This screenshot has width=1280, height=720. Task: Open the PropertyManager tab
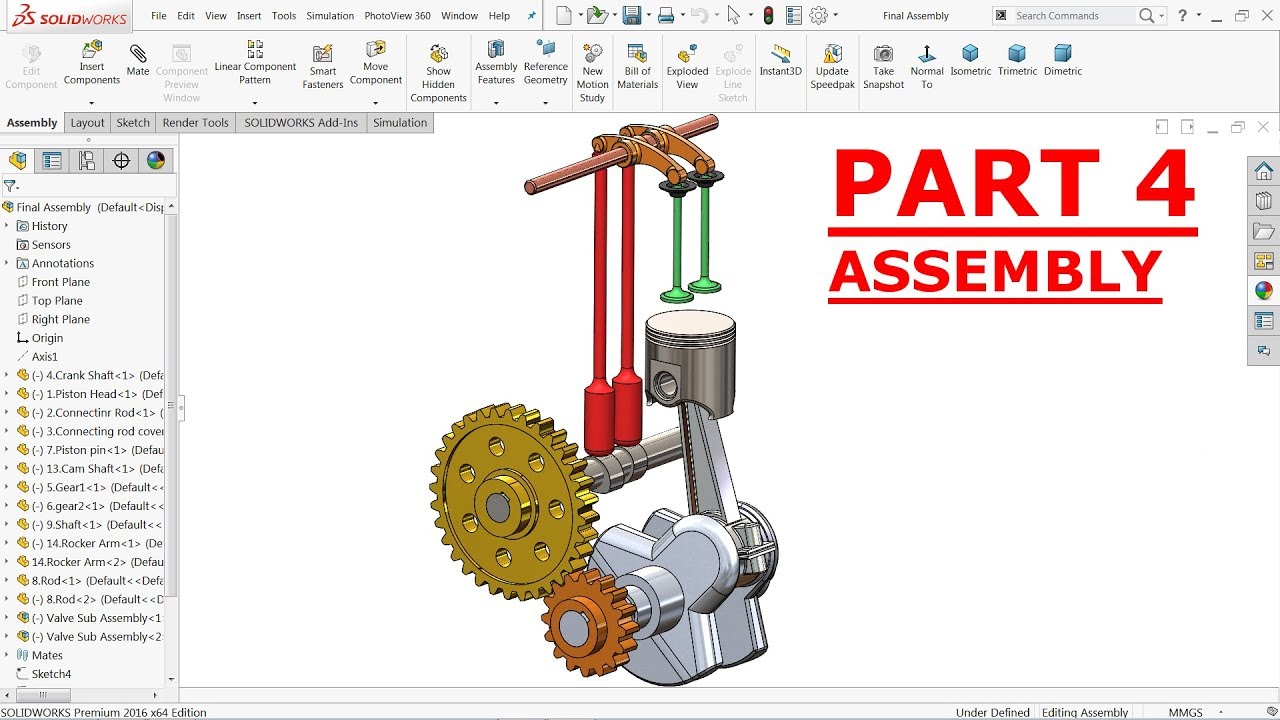click(x=52, y=160)
